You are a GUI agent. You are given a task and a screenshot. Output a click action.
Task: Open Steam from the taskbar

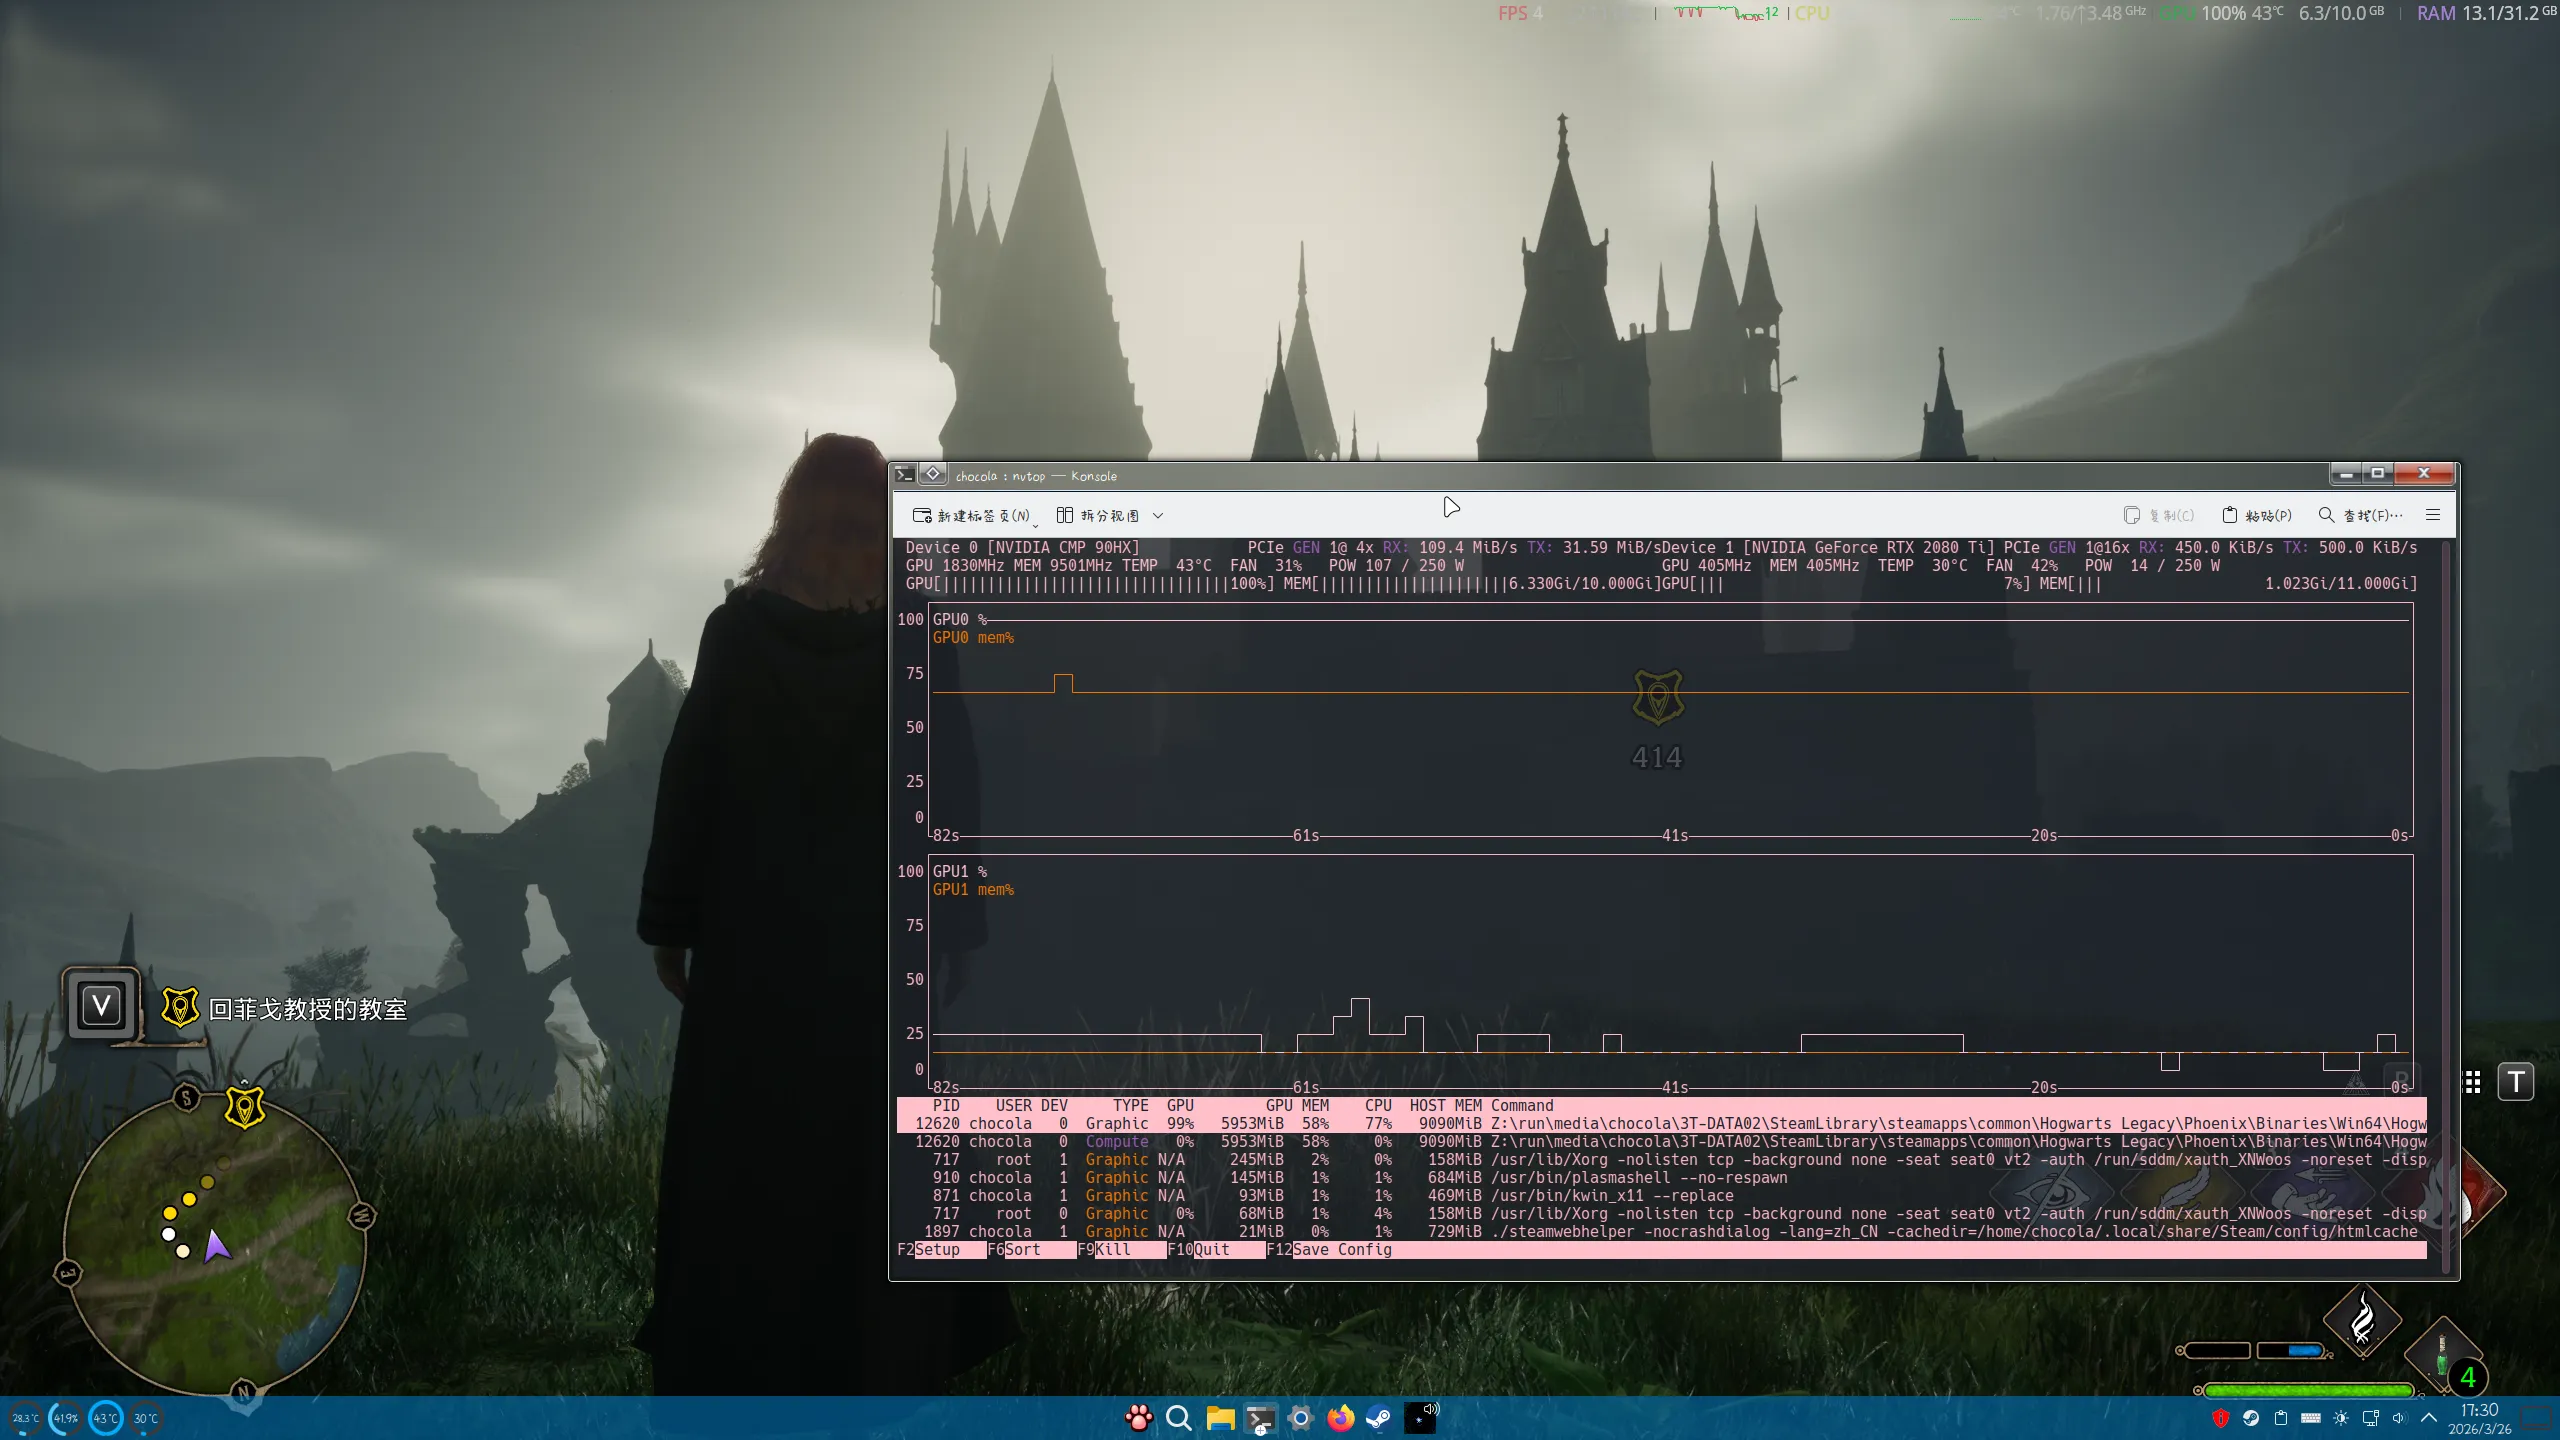click(x=1379, y=1418)
